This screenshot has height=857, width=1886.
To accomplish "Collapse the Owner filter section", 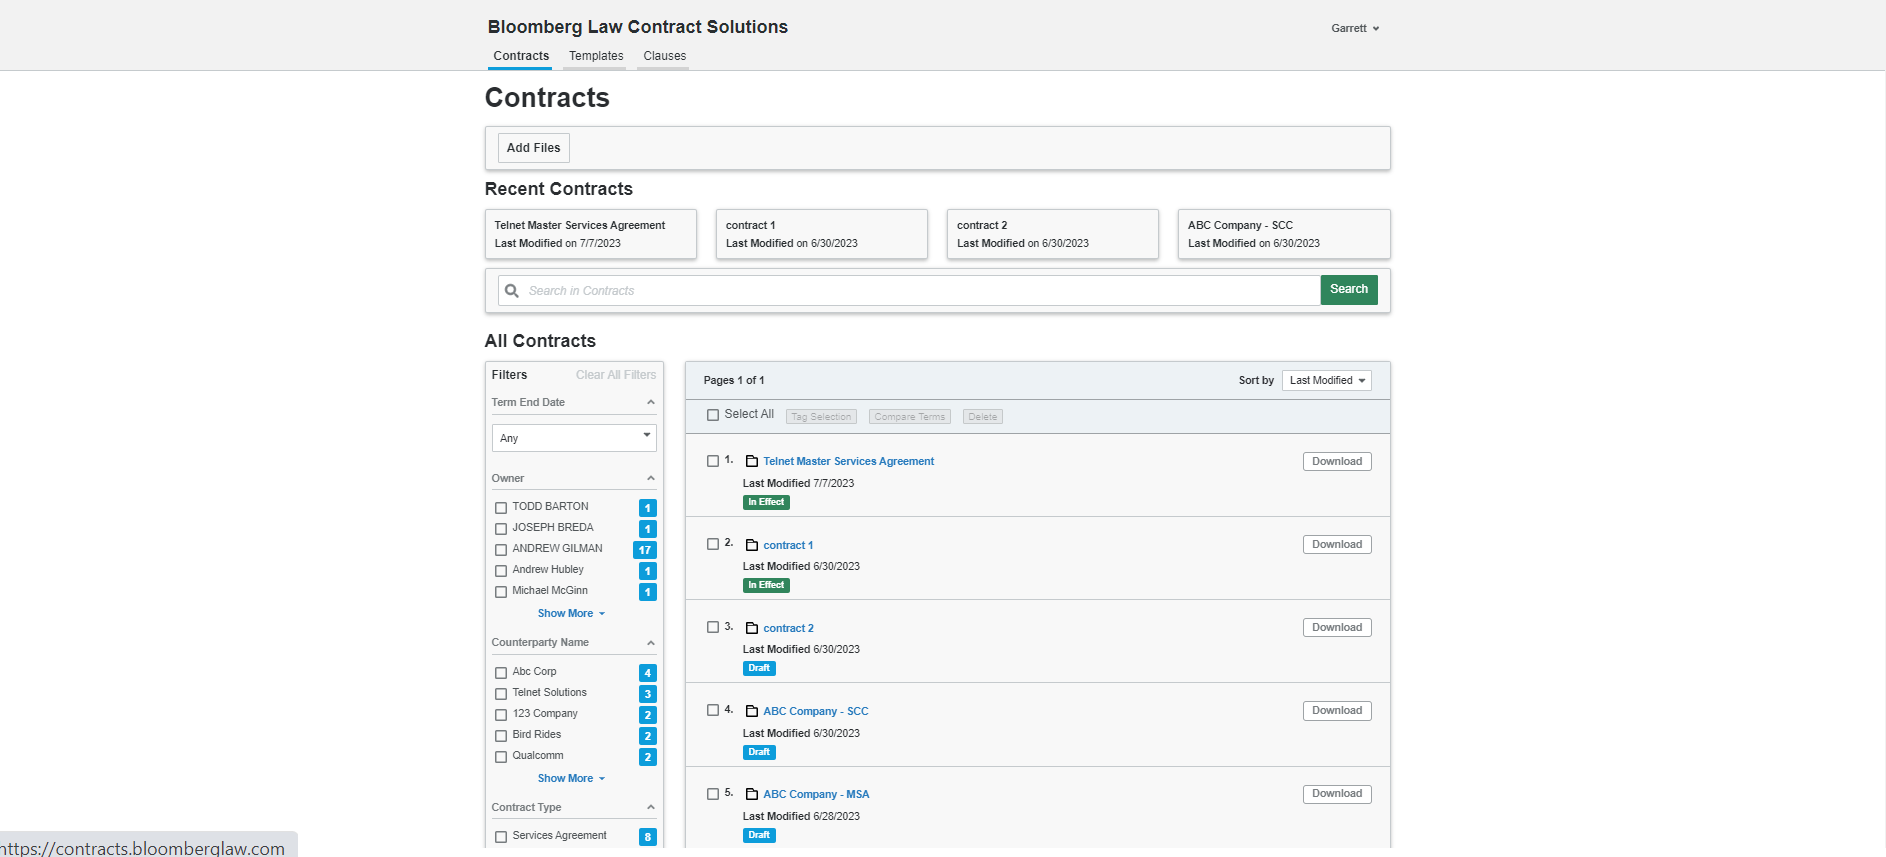I will [x=651, y=478].
